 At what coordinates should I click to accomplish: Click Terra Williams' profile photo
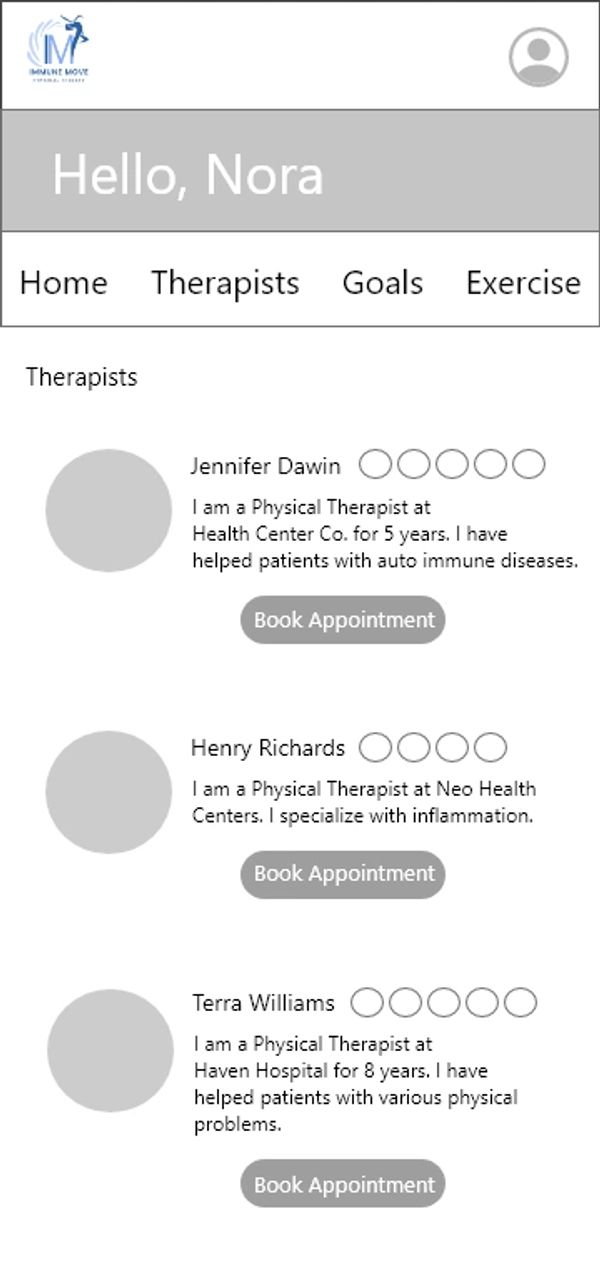click(109, 1050)
